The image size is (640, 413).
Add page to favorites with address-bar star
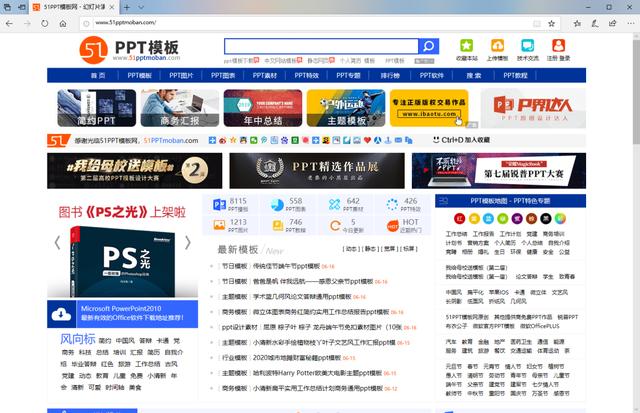click(551, 23)
